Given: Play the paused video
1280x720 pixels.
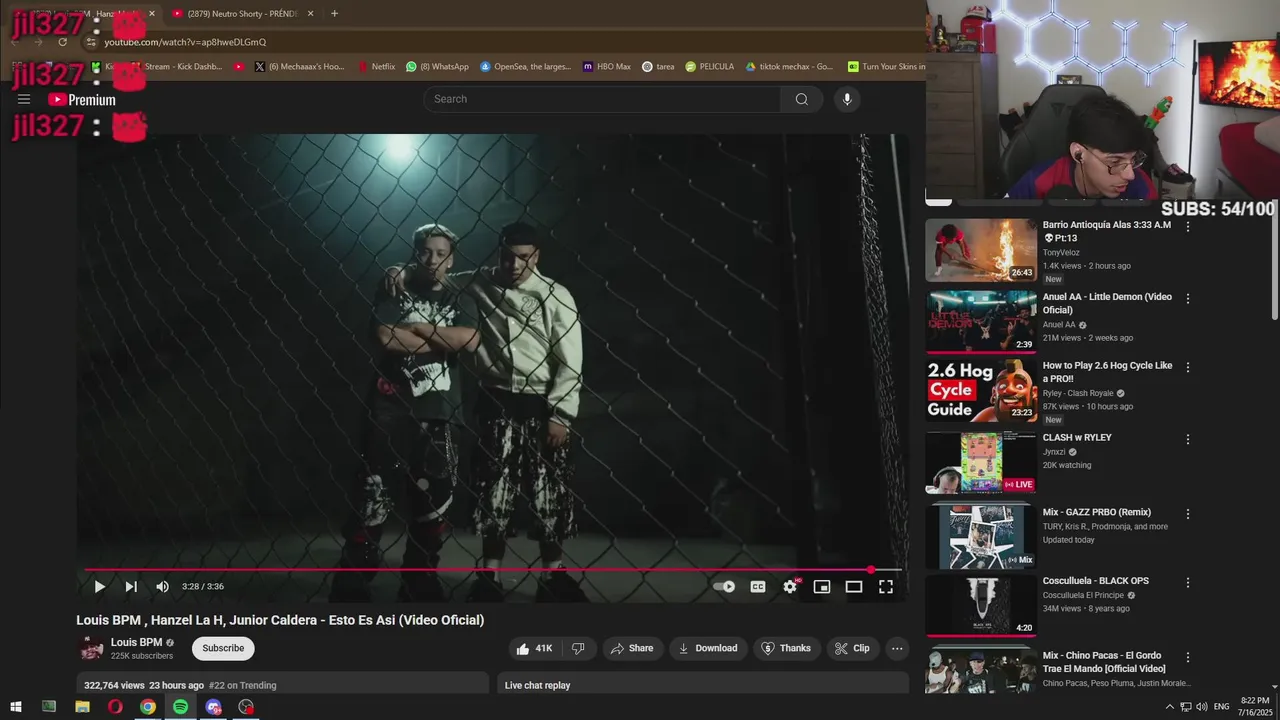Looking at the screenshot, I should tap(99, 587).
